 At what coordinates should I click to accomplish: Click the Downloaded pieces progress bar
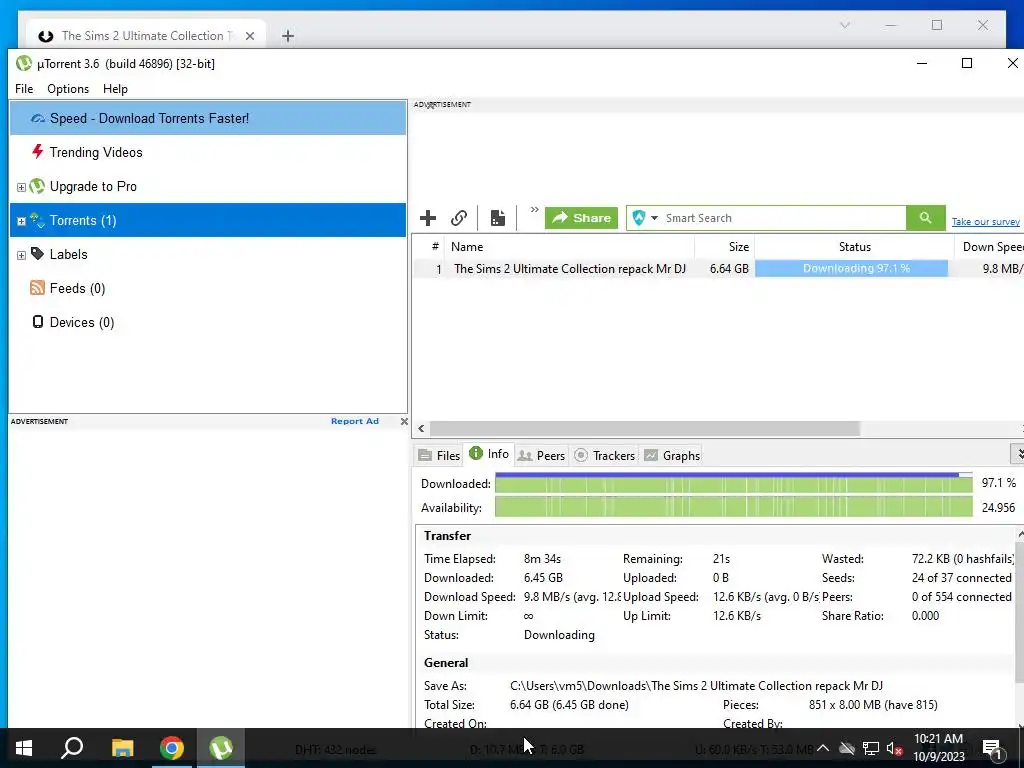[733, 483]
